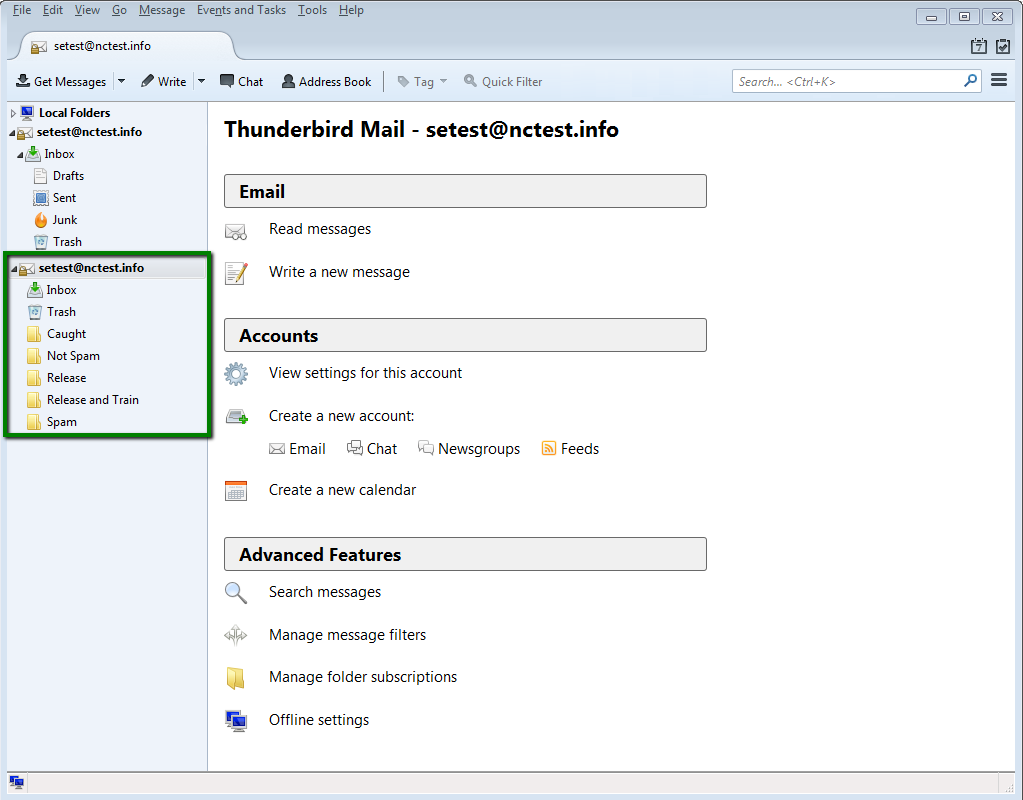Image resolution: width=1023 pixels, height=800 pixels.
Task: Open the Edit menu
Action: (x=53, y=10)
